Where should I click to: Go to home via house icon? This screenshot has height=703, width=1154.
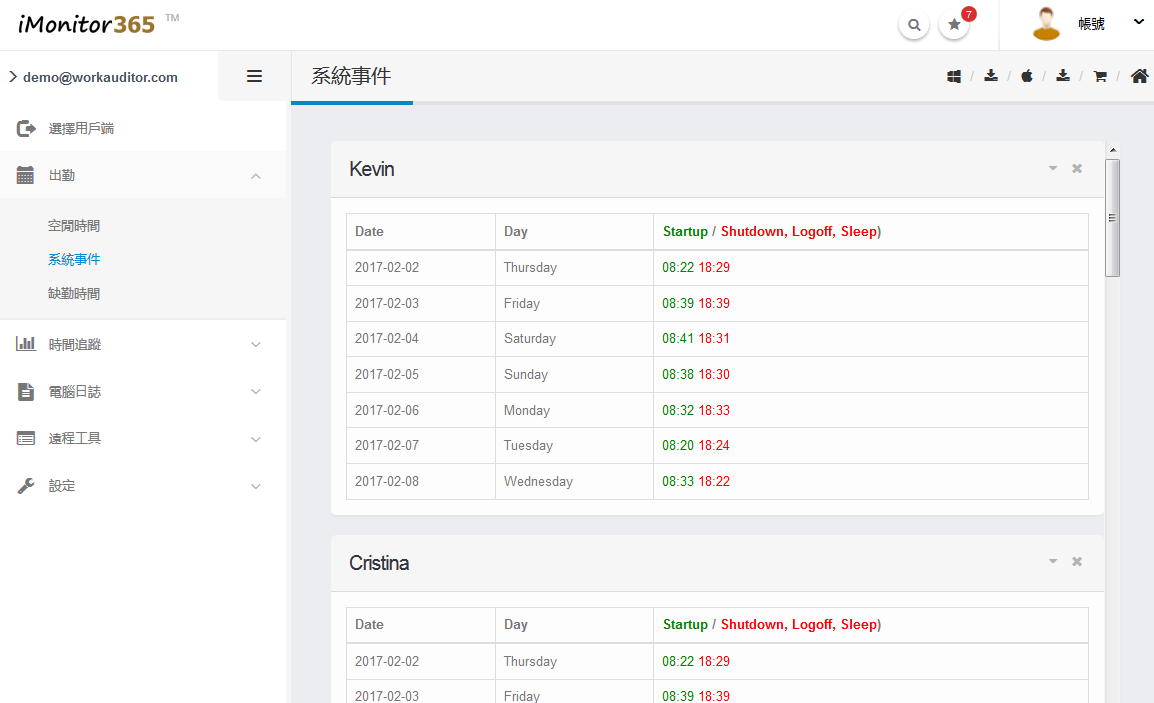pyautogui.click(x=1139, y=76)
